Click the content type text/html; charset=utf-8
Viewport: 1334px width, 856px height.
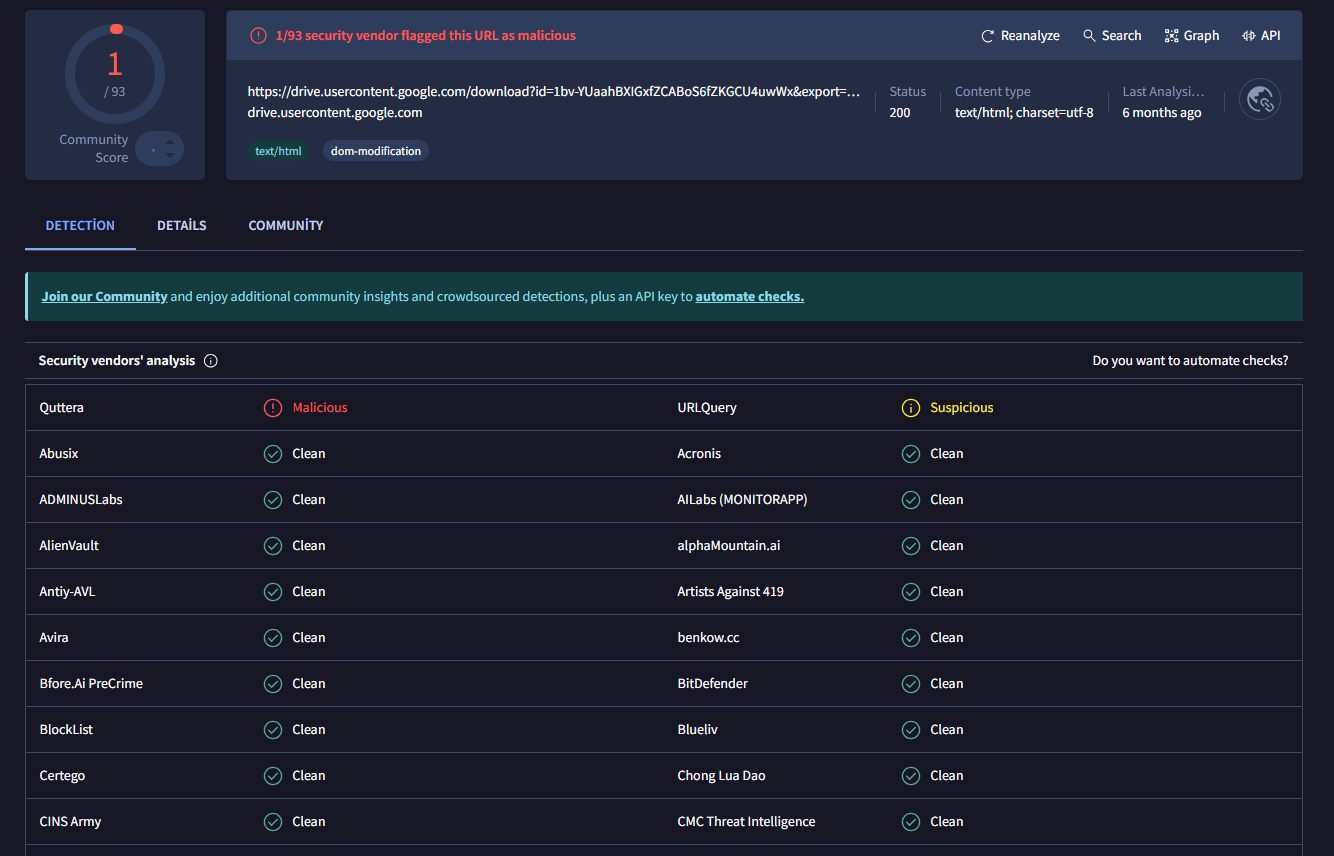coord(1024,113)
